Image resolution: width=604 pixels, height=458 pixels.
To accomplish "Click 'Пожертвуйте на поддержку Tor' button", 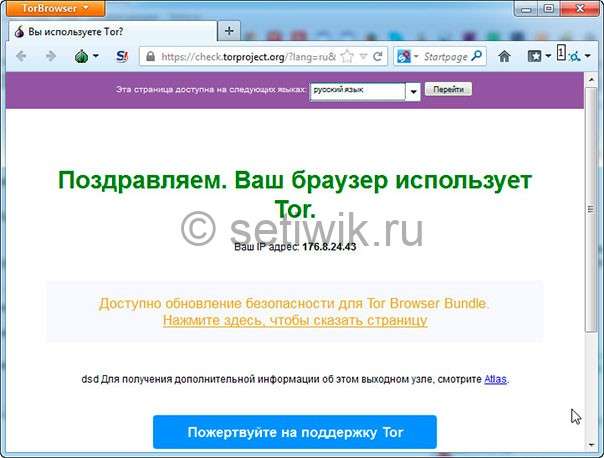I will click(295, 432).
